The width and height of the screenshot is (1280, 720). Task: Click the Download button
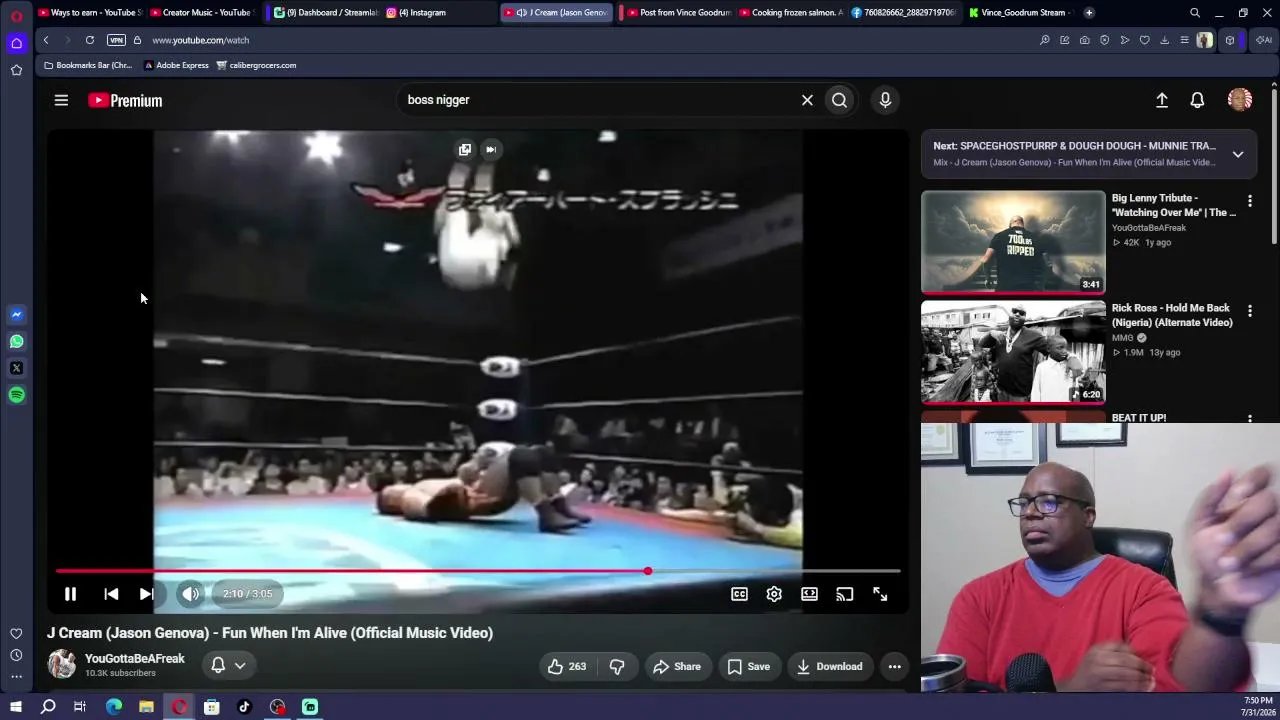[829, 667]
